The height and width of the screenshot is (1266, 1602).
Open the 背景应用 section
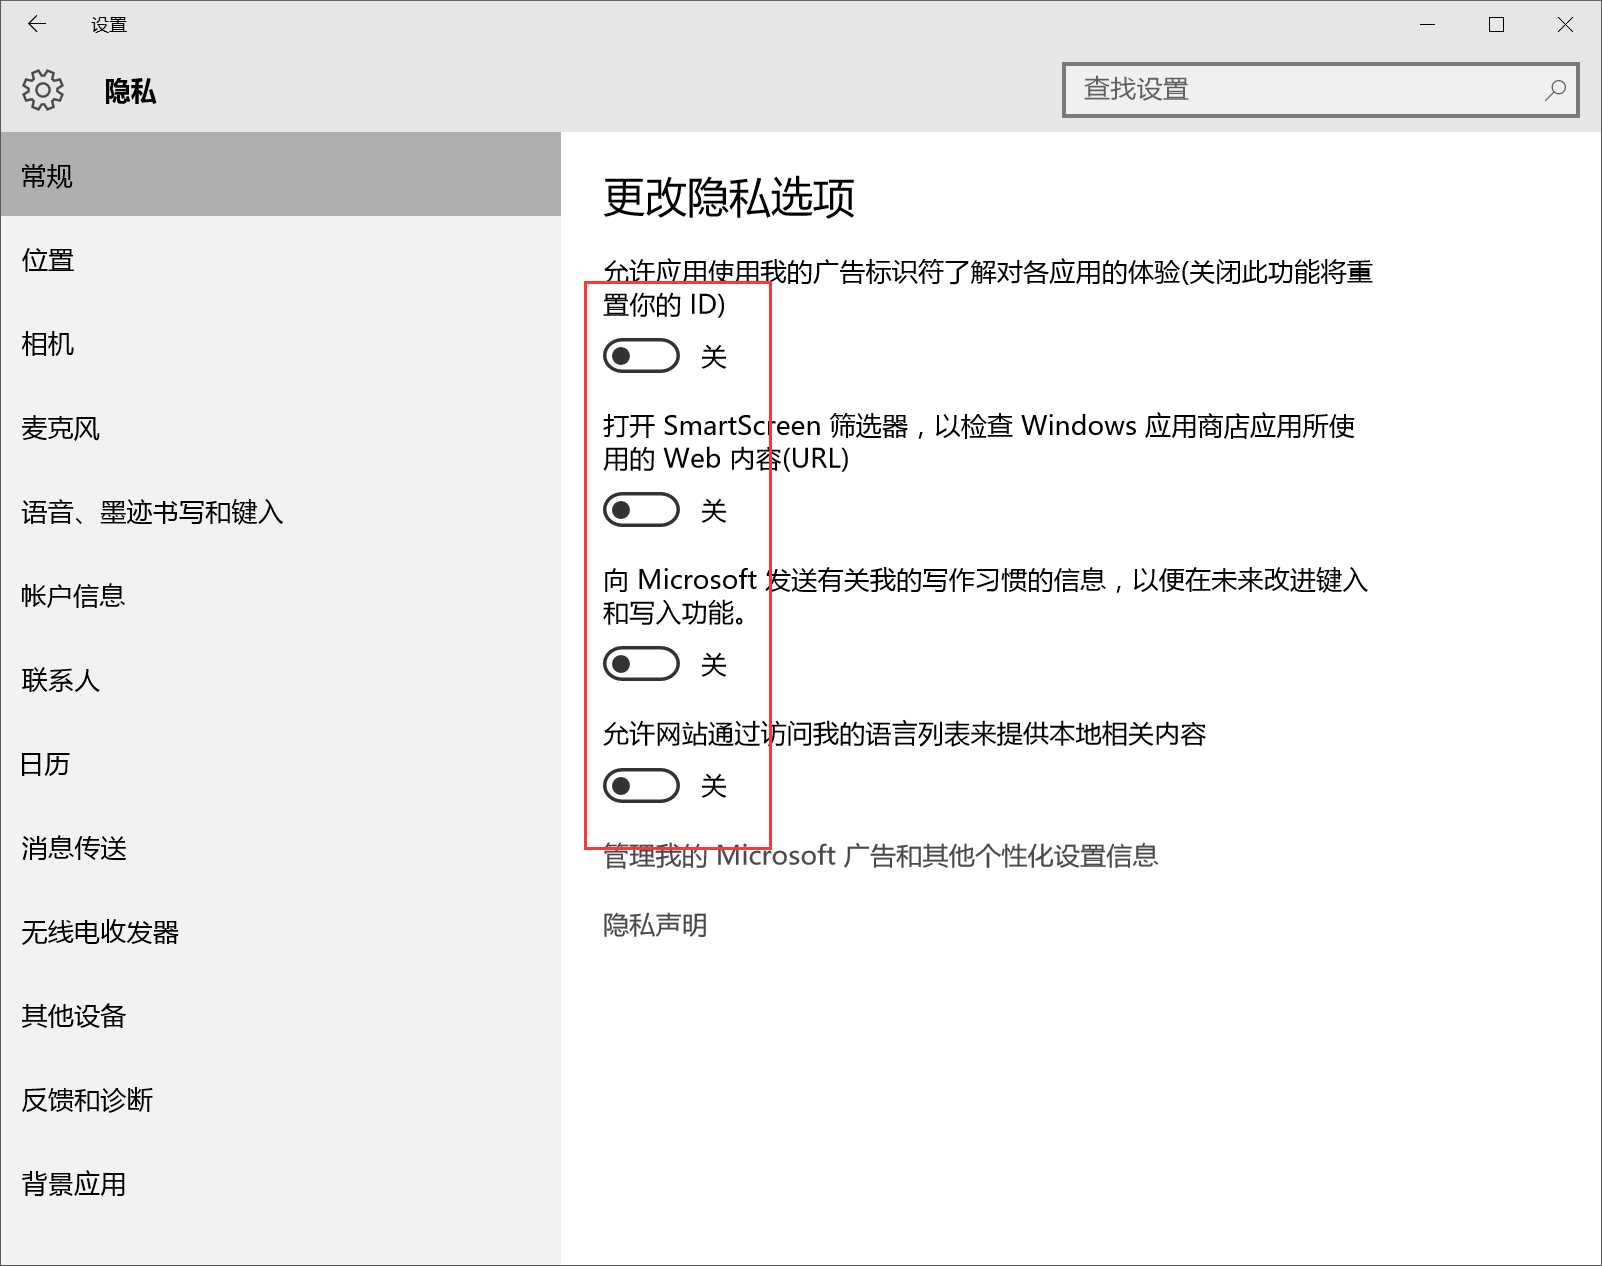[x=281, y=1184]
